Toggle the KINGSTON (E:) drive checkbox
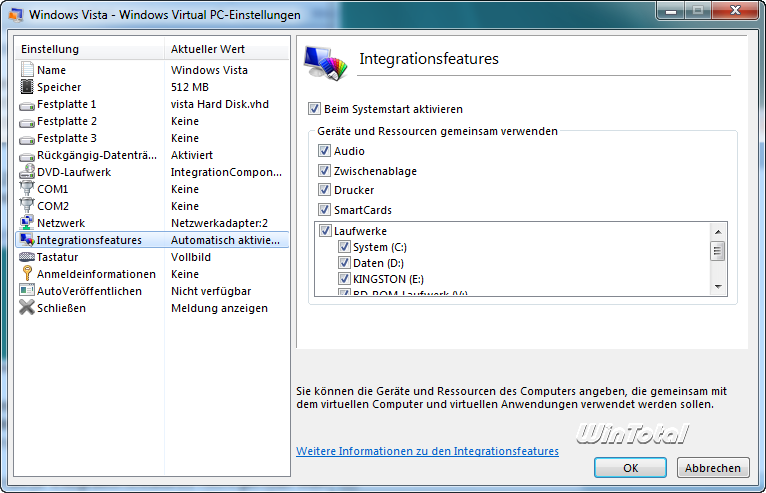This screenshot has width=766, height=493. [344, 279]
